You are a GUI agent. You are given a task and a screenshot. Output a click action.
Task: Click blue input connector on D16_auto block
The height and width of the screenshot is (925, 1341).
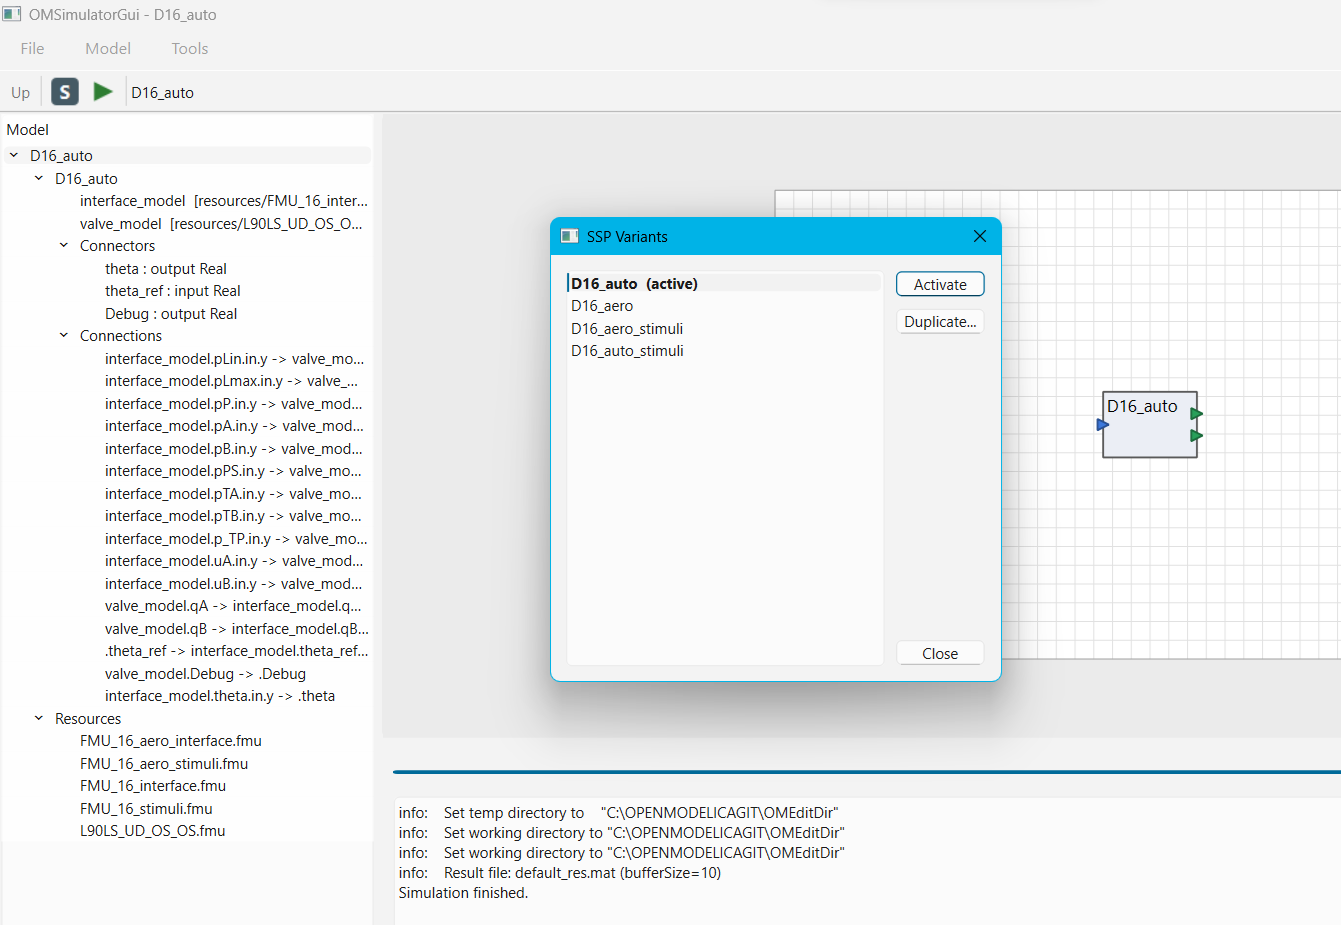(1102, 425)
